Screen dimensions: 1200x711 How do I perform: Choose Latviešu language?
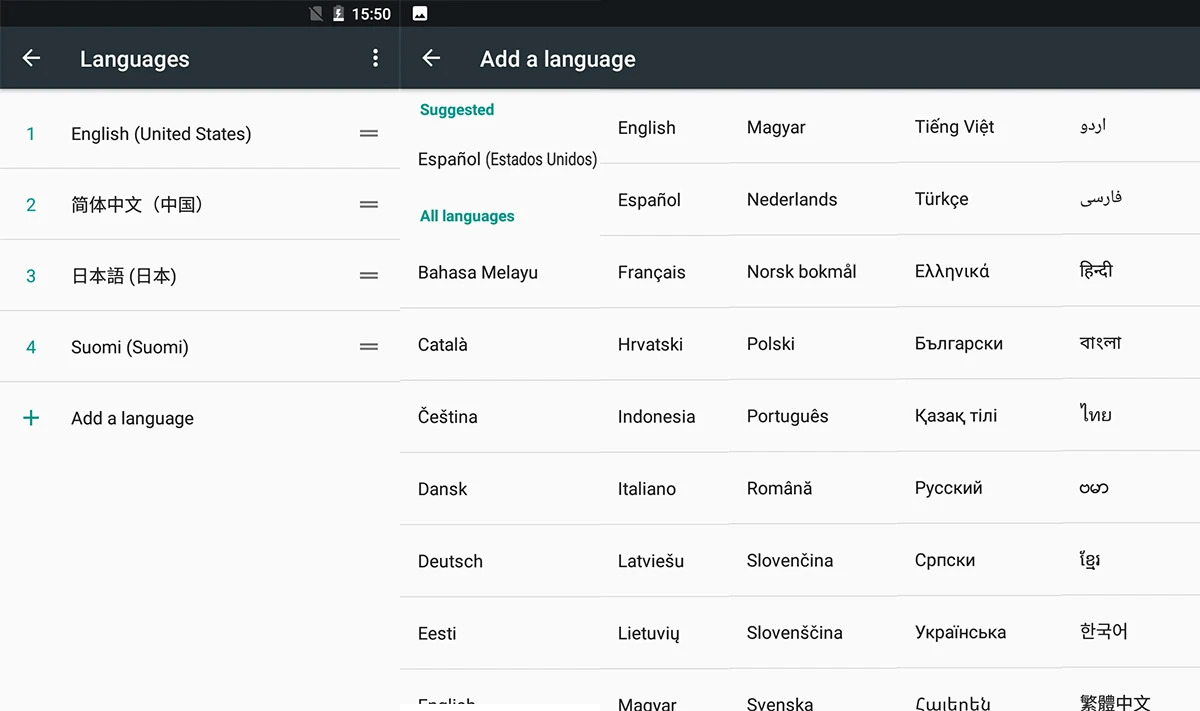click(x=651, y=561)
